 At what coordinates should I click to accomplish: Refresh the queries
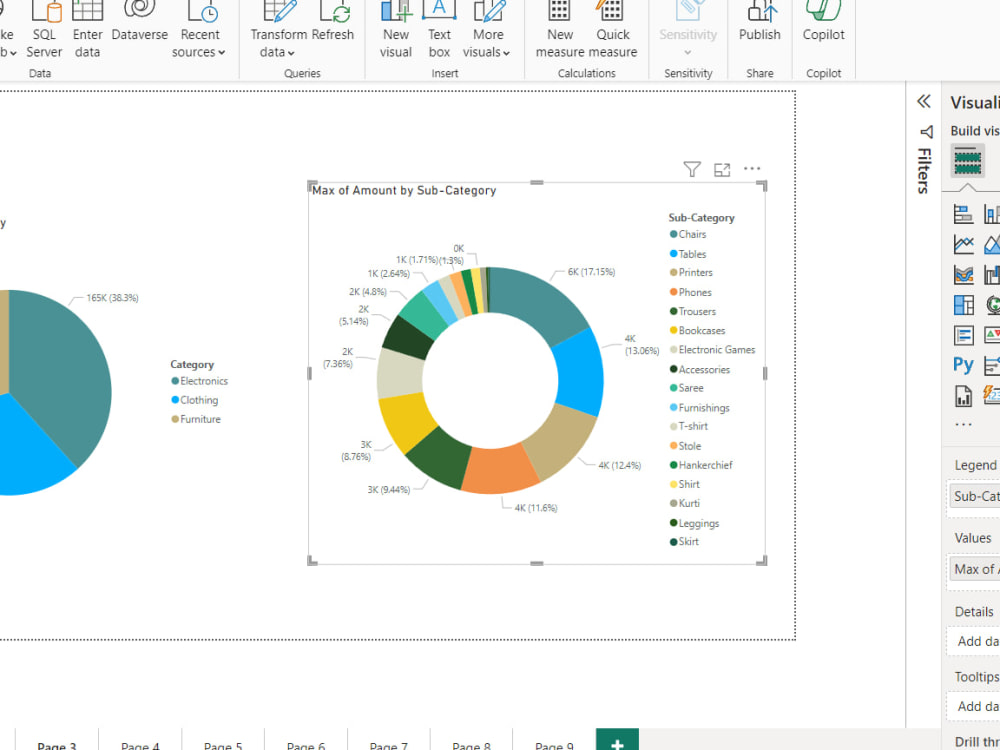point(333,23)
